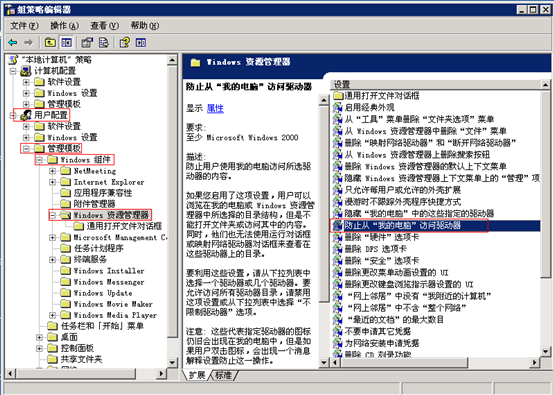Select 删除更改菜单动画设置的 UI
The image size is (554, 395).
point(396,272)
